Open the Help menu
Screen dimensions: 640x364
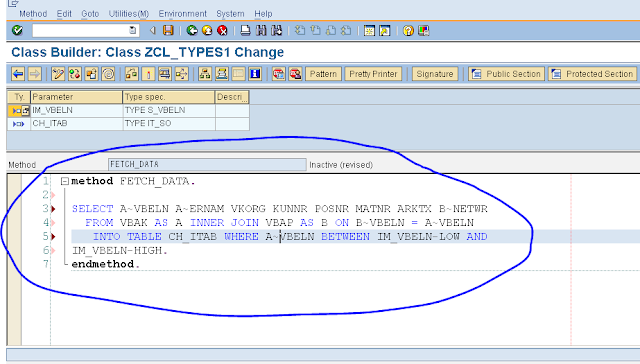(263, 14)
